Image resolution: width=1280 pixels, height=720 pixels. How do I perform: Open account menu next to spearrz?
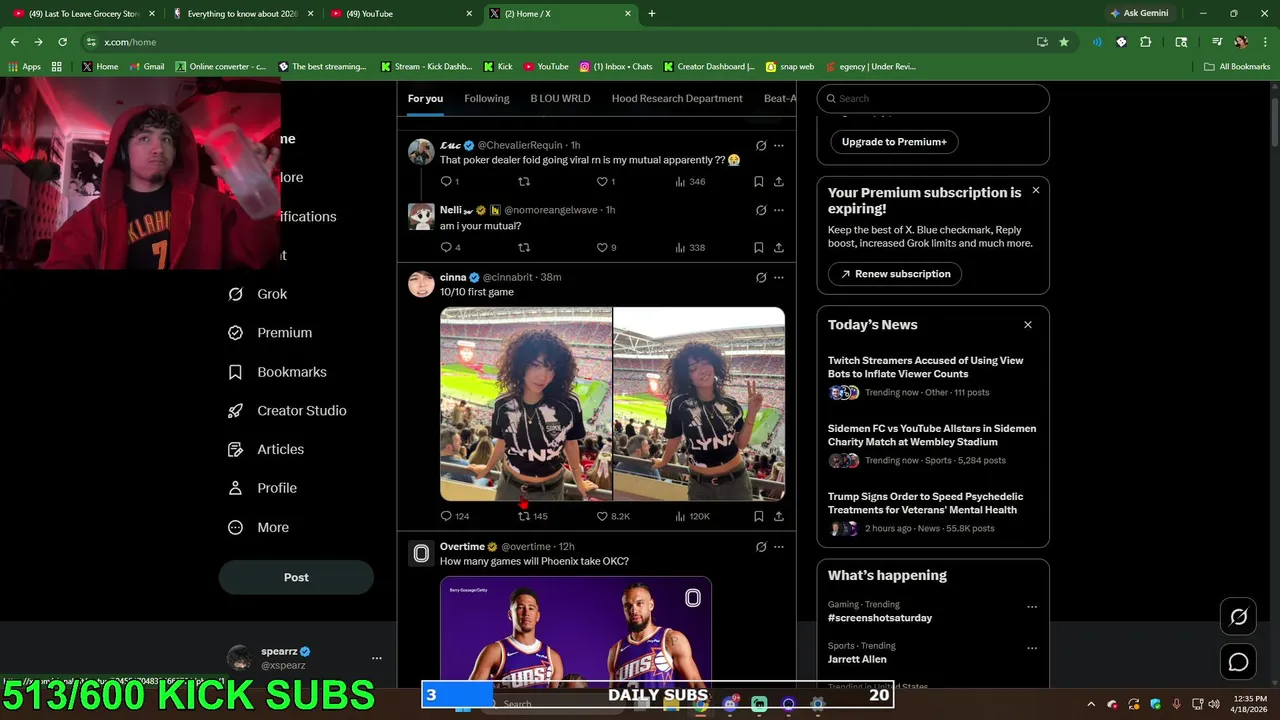[x=376, y=658]
